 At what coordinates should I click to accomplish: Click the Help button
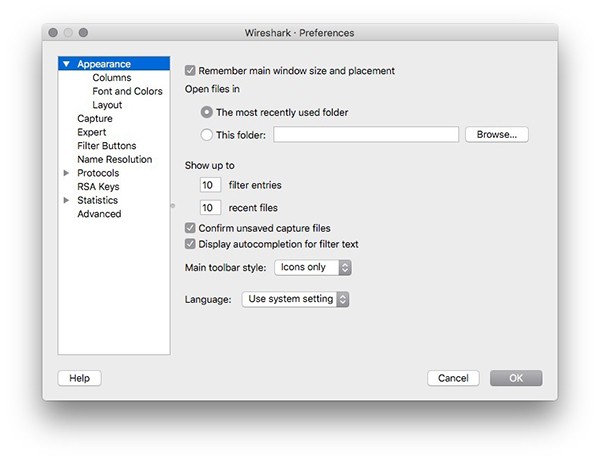point(80,378)
